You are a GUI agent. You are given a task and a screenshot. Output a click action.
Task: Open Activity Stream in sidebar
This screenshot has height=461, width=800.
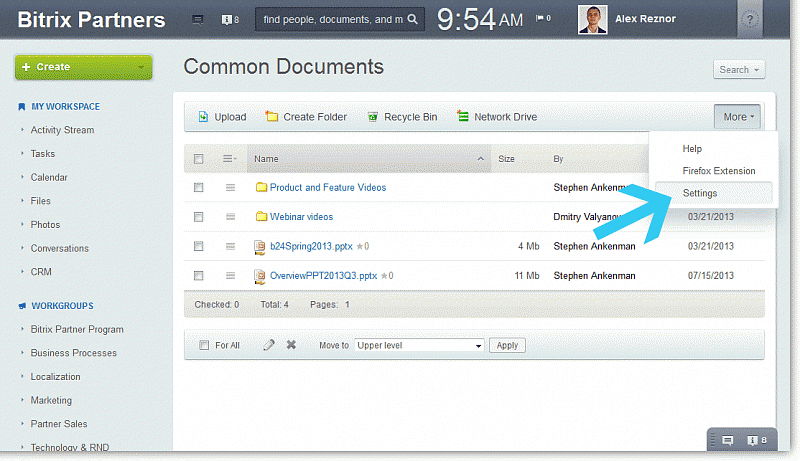[62, 130]
